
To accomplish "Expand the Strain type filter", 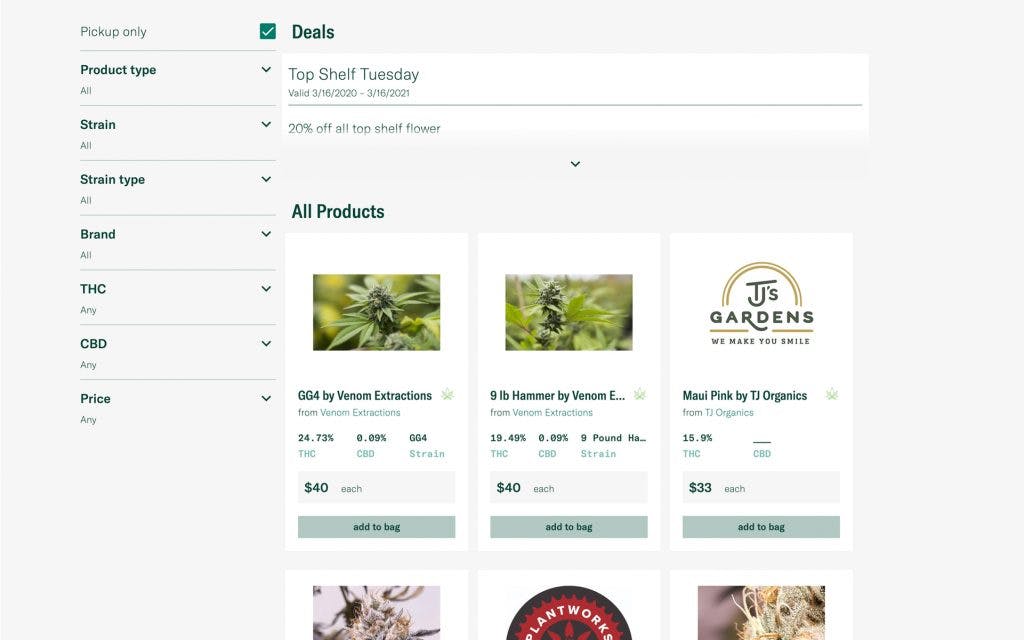I will [265, 178].
